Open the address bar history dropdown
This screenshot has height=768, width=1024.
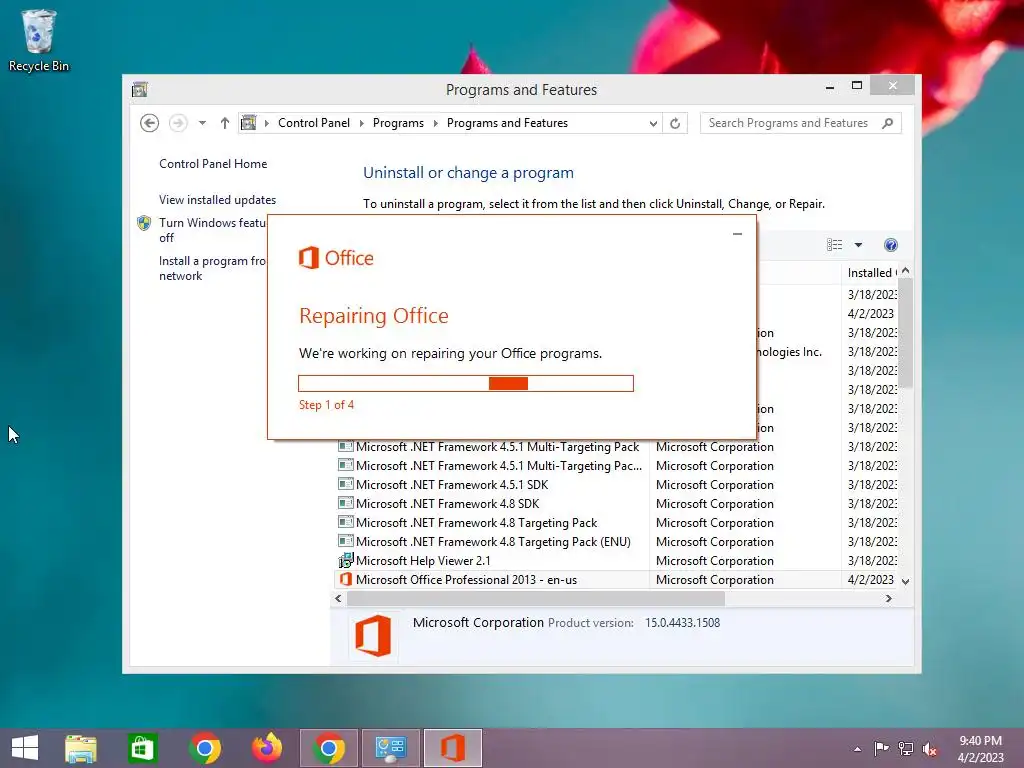click(652, 123)
